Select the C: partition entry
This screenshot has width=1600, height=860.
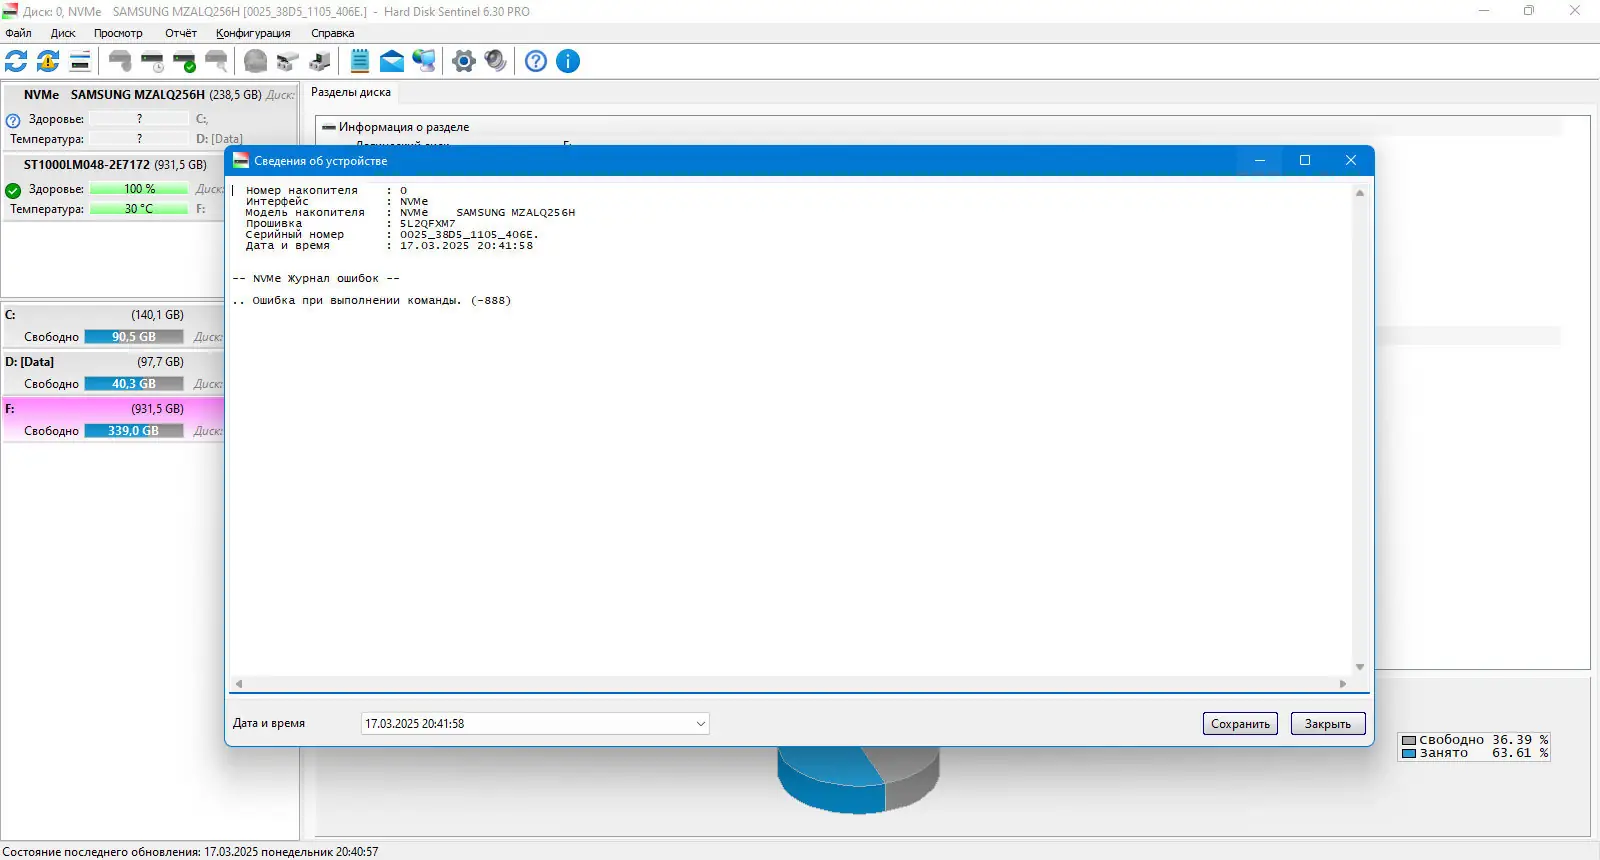tap(114, 326)
